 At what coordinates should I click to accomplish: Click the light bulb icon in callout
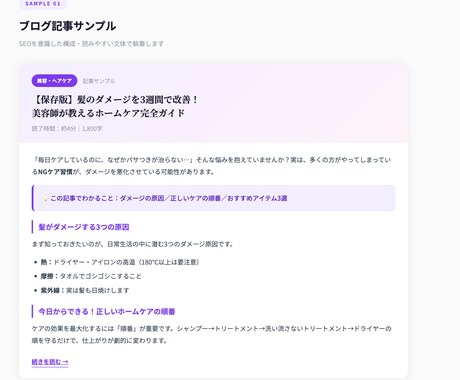point(45,198)
